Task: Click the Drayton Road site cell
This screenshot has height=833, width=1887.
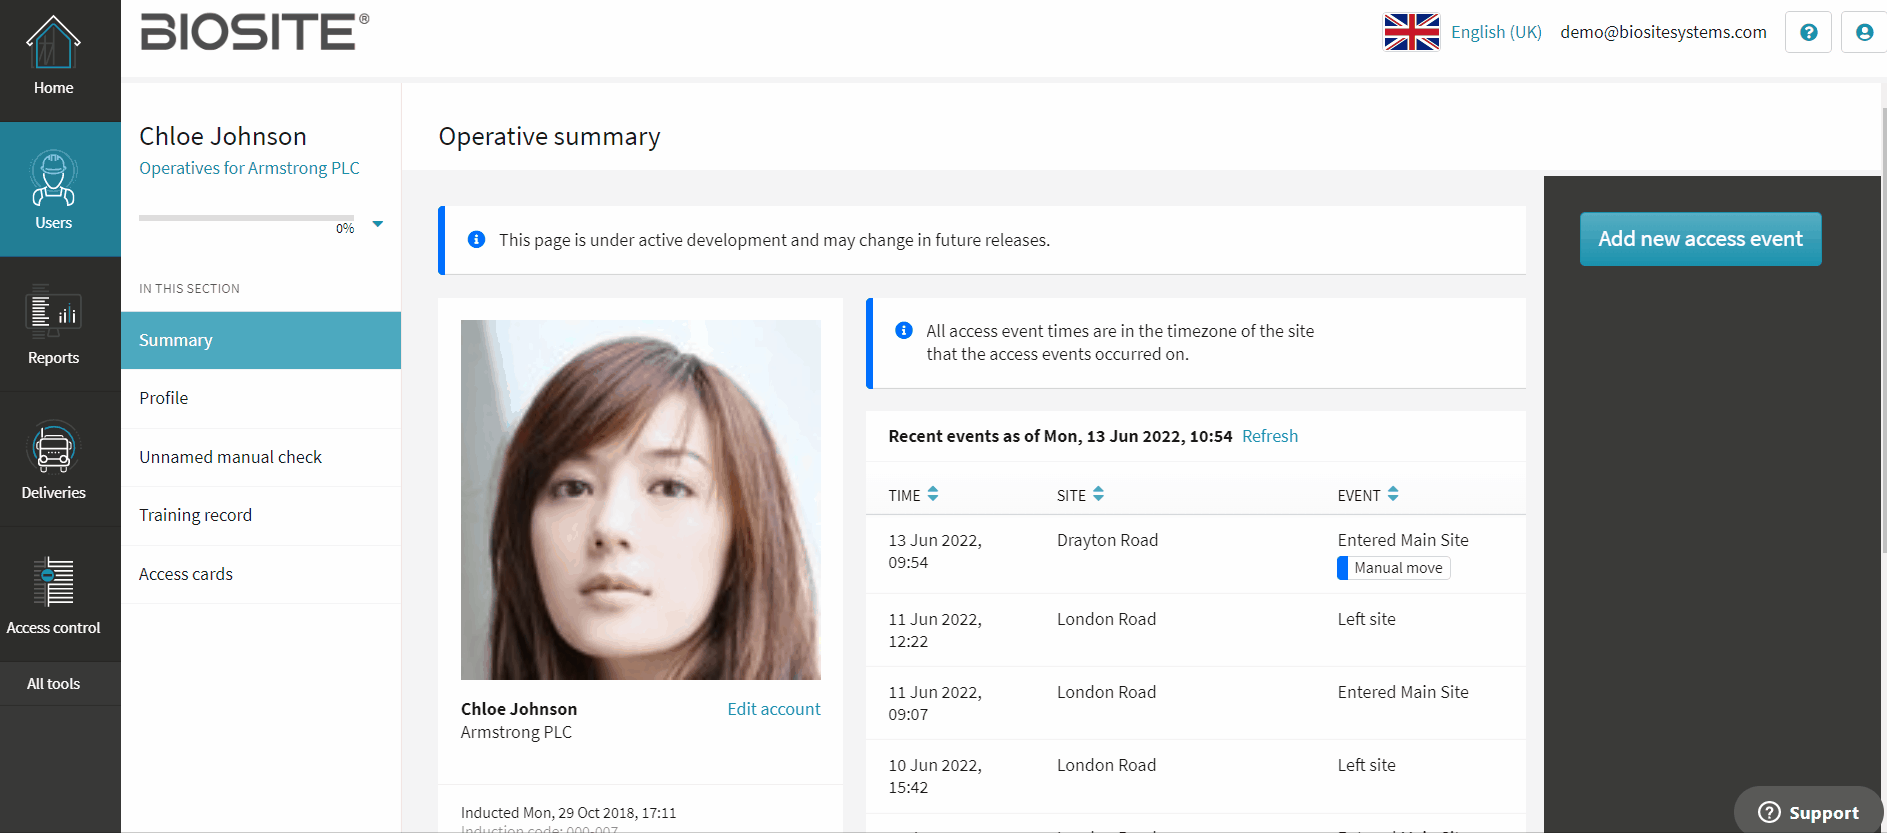Action: 1107,540
